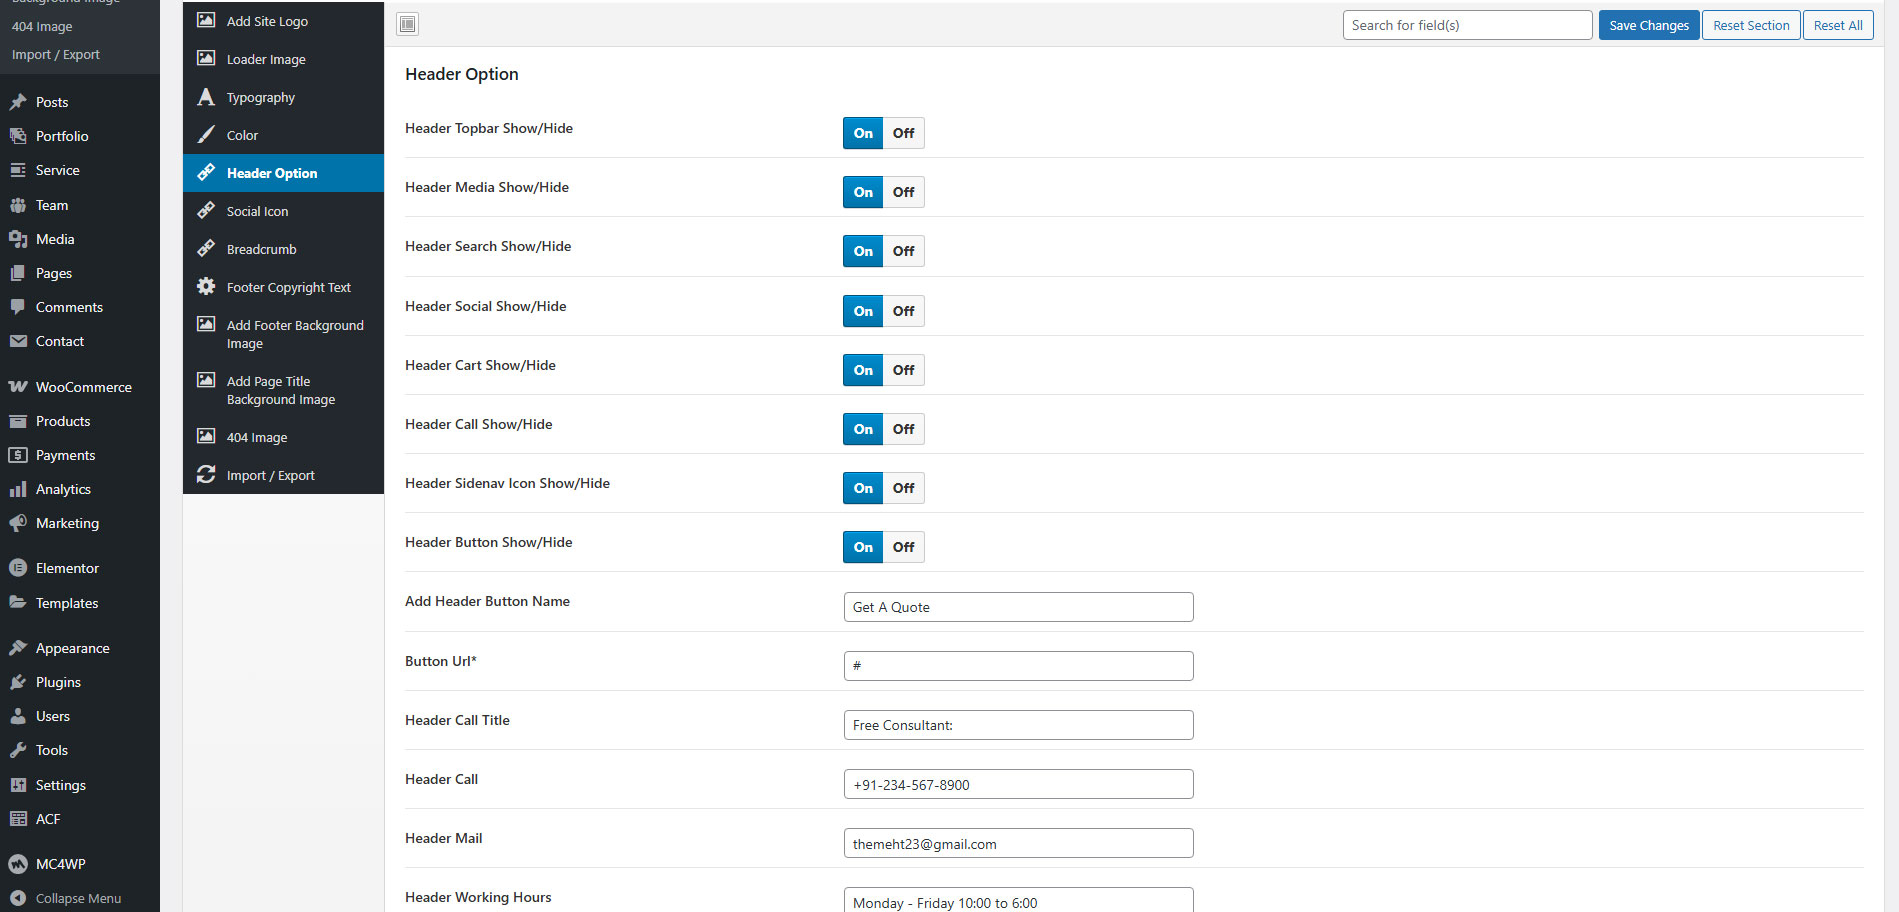The image size is (1899, 912).
Task: Open the Social Icon settings section
Action: [x=257, y=211]
